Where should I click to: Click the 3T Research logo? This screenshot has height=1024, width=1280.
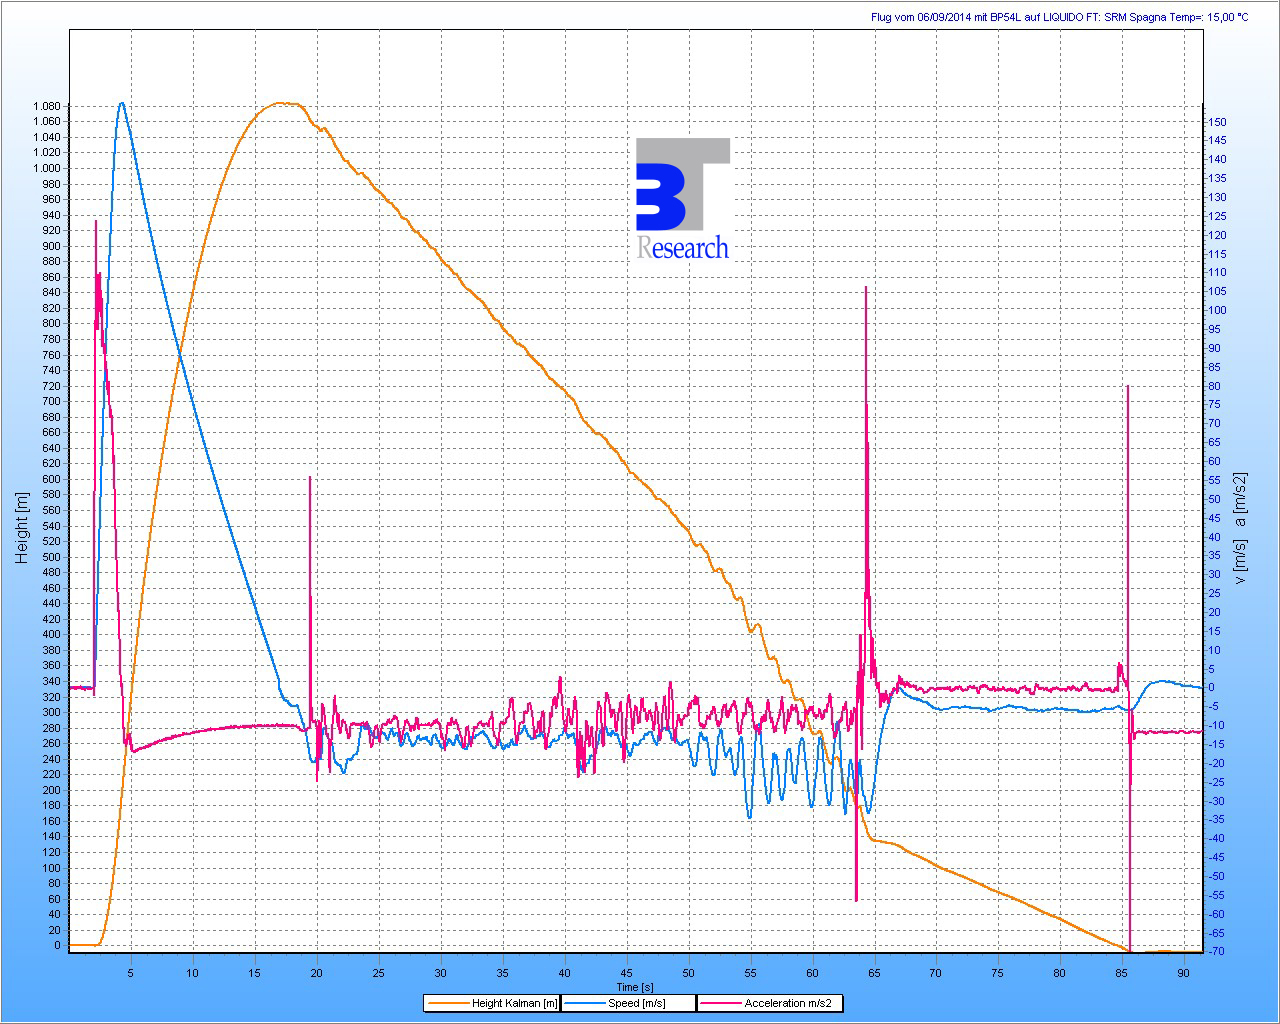click(x=684, y=199)
